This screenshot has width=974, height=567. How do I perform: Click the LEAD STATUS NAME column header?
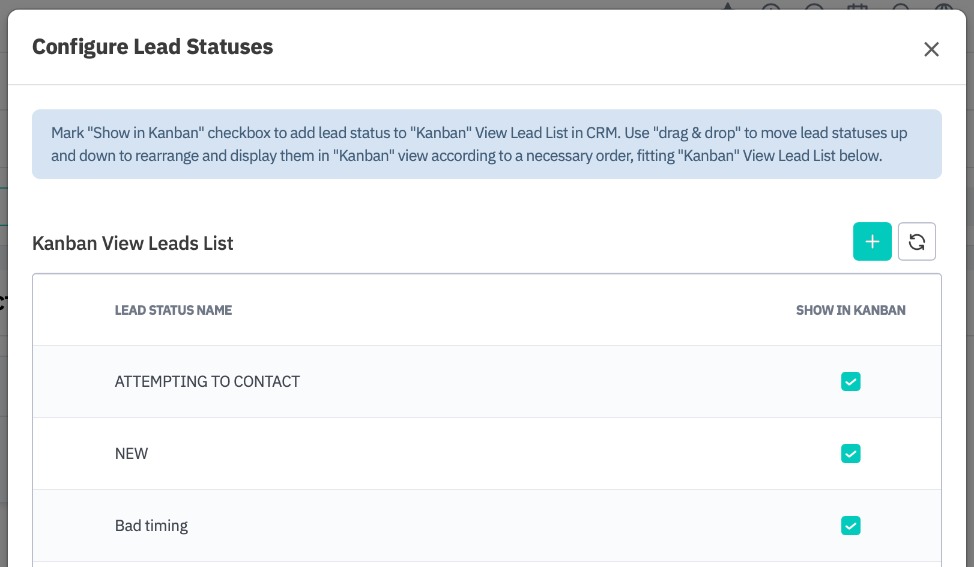click(173, 311)
